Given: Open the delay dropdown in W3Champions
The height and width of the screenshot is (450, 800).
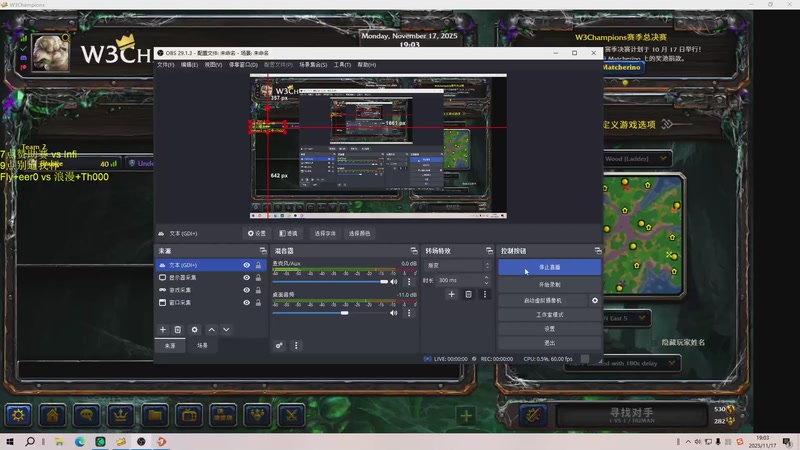Looking at the screenshot, I should [622, 363].
